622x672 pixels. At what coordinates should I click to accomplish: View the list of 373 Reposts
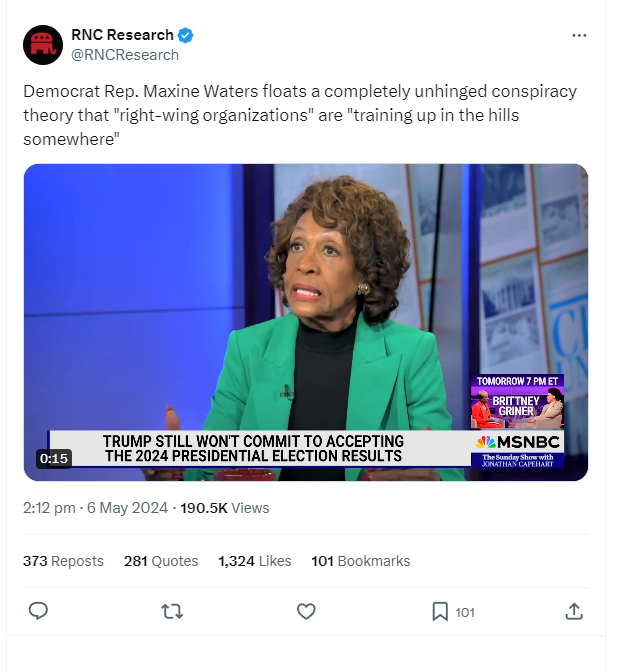tap(63, 561)
